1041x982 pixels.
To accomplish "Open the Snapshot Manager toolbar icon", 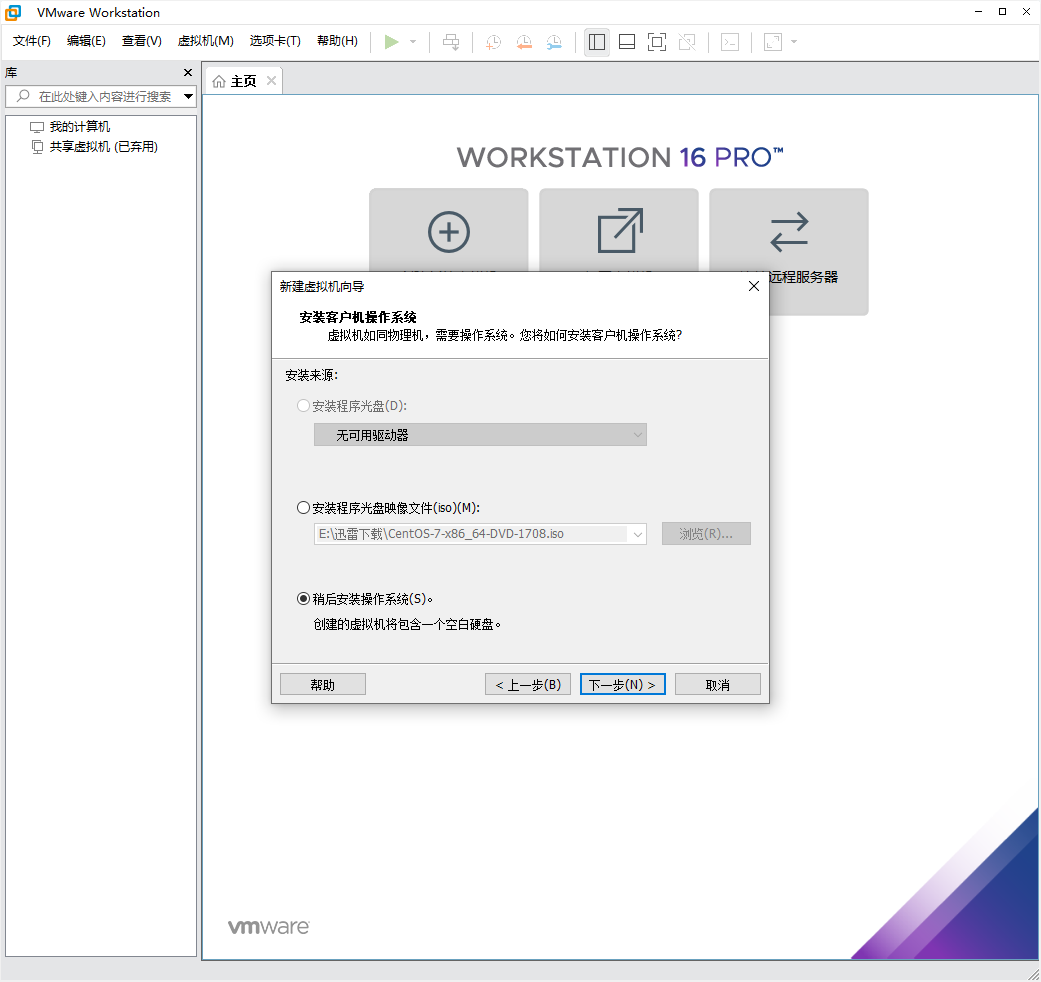I will pyautogui.click(x=555, y=42).
